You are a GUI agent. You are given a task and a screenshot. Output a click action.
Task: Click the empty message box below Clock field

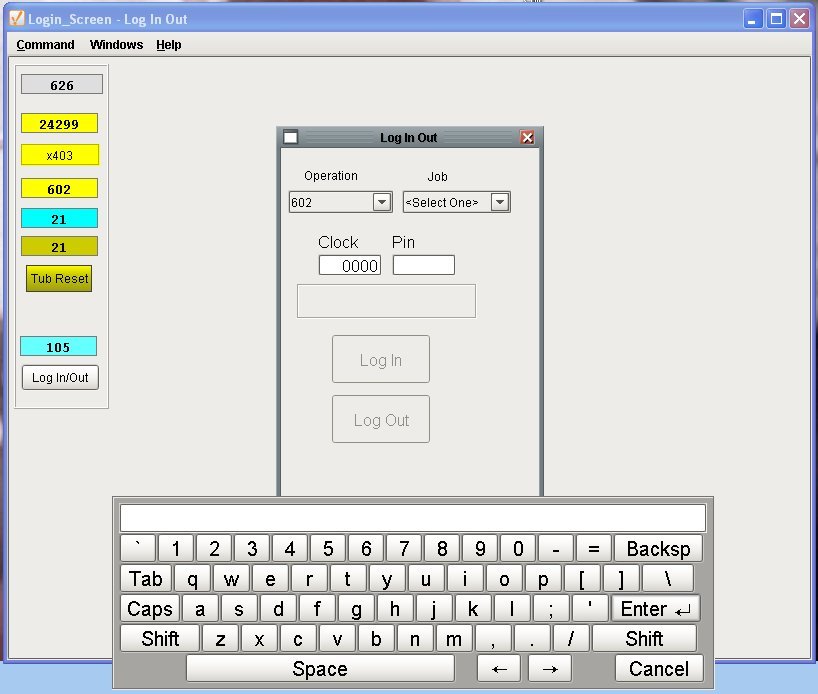[386, 301]
